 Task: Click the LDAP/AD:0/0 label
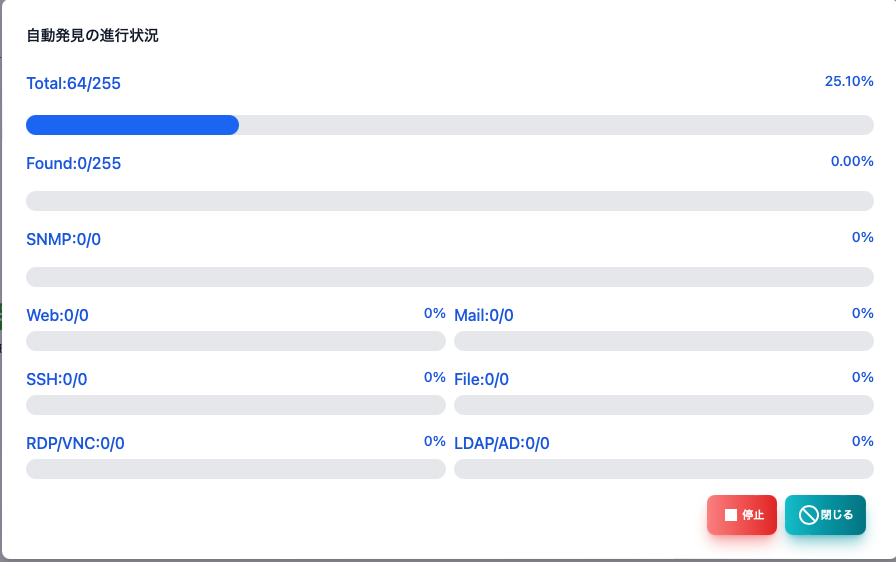pyautogui.click(x=502, y=443)
